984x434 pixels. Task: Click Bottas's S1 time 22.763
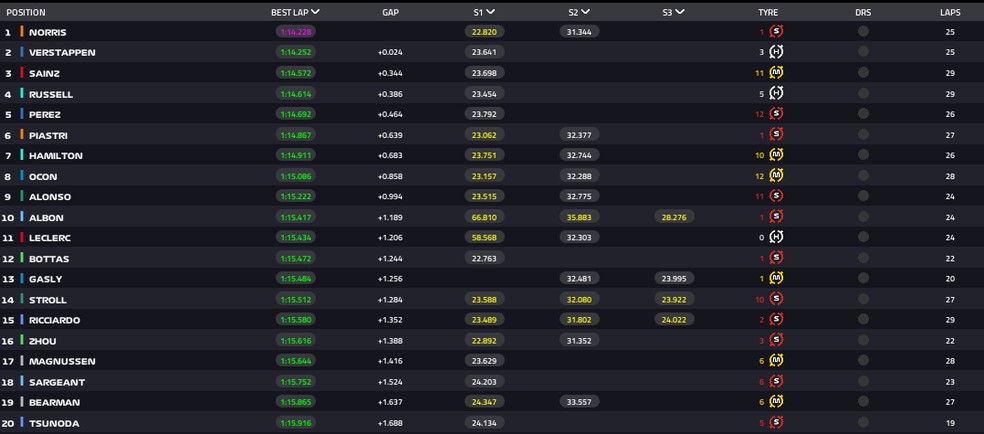484,258
